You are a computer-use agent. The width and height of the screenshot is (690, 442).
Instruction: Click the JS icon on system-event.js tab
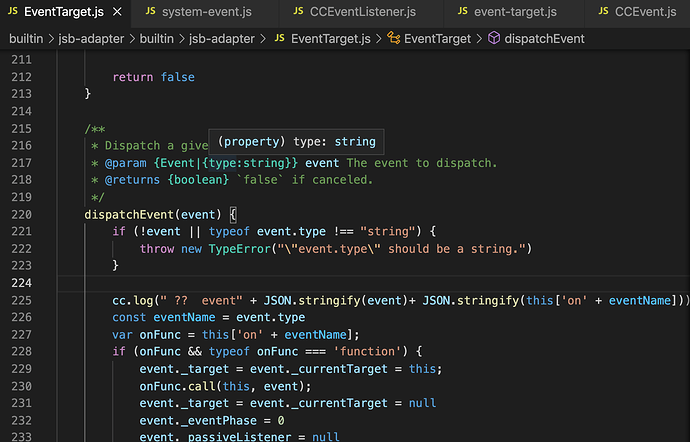pos(152,12)
